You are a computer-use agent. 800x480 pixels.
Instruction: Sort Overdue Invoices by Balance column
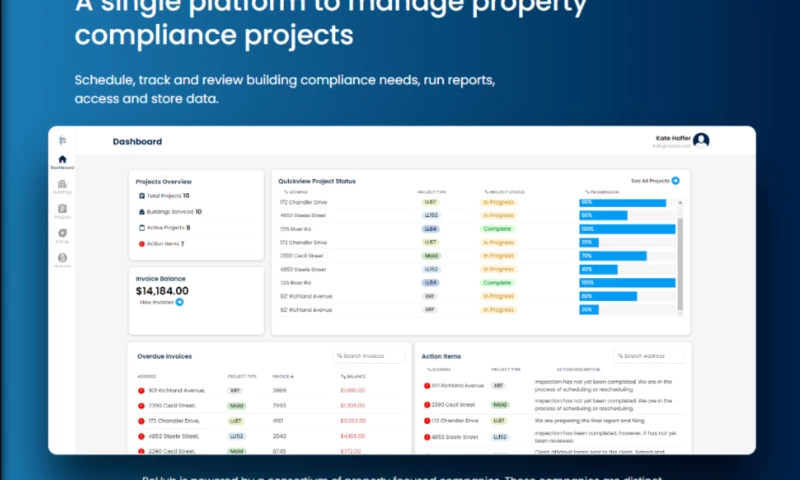(x=354, y=376)
